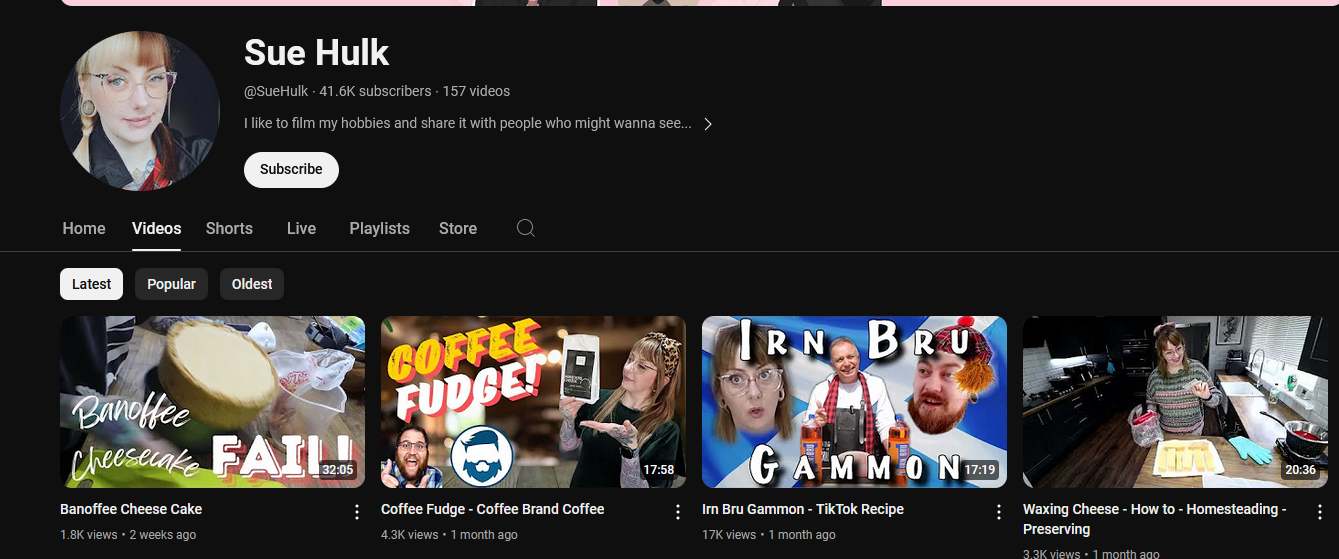Play the Coffee Fudge video thumbnail
1339x559 pixels.
533,402
